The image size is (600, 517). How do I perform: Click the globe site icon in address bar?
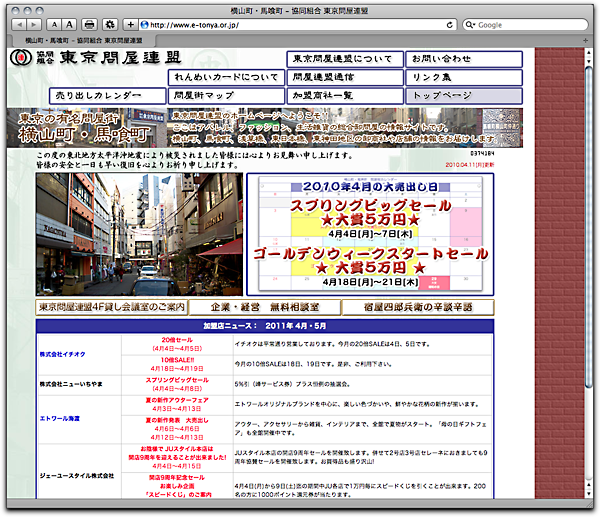144,25
